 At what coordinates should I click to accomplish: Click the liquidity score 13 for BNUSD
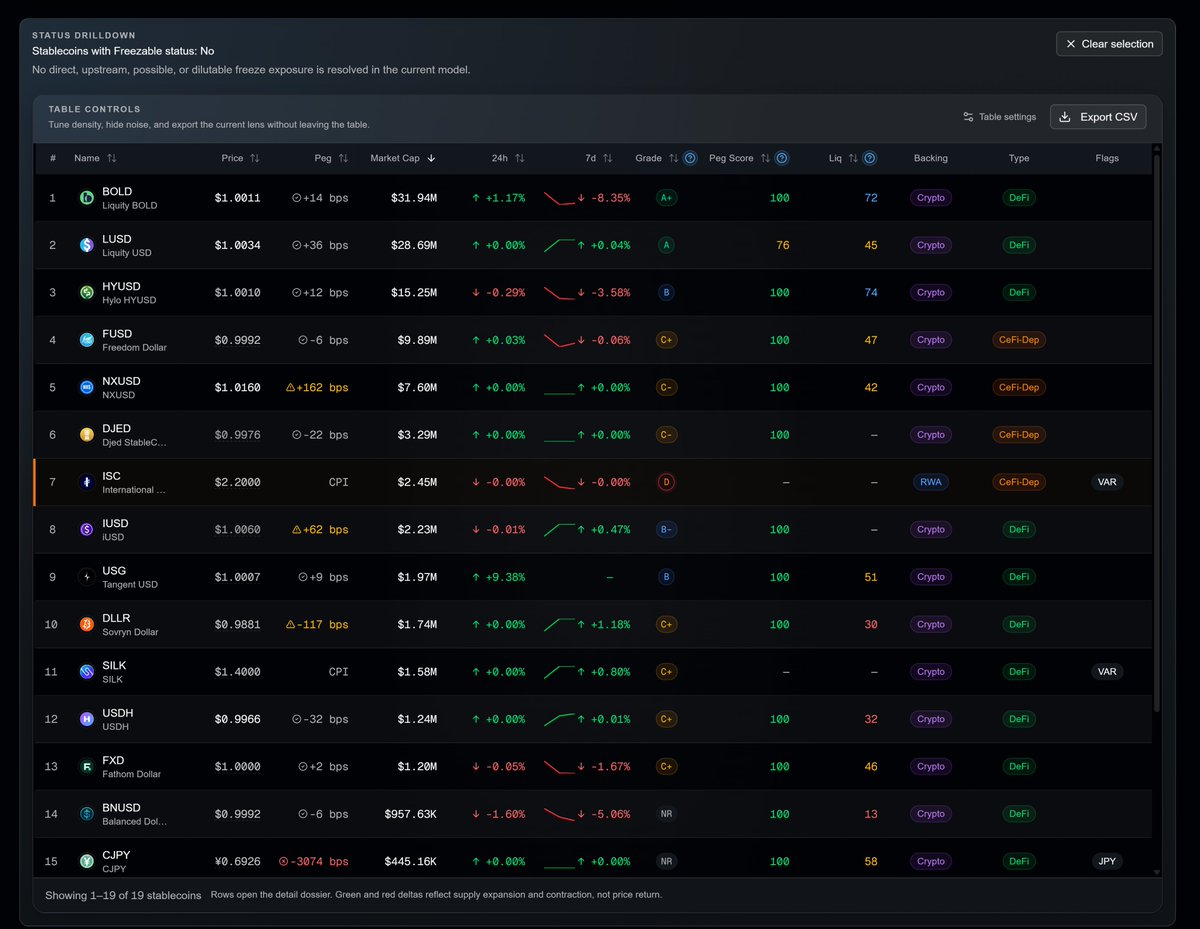tap(871, 814)
